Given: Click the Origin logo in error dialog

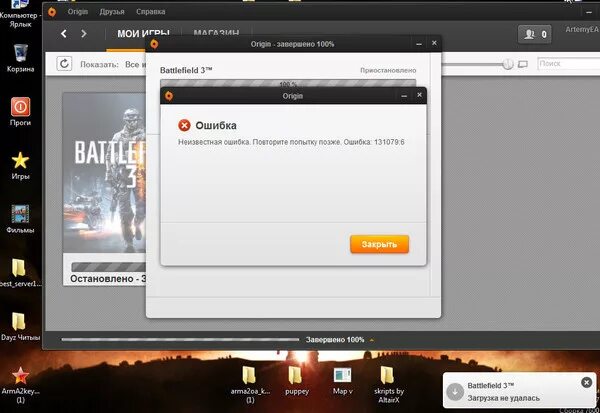Looking at the screenshot, I should 169,96.
